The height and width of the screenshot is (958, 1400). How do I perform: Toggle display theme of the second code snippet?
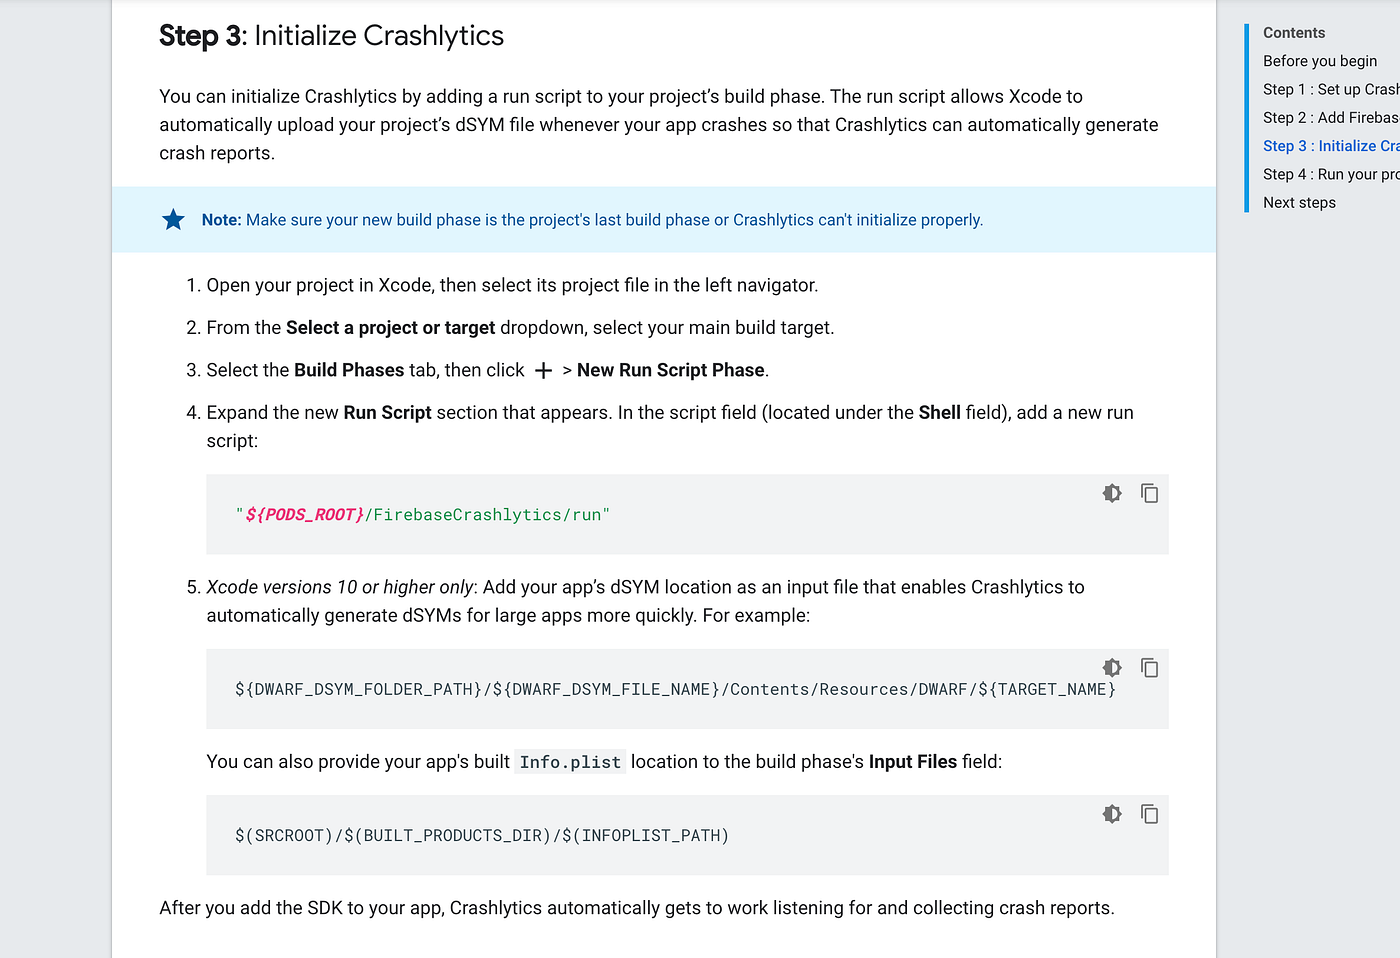pyautogui.click(x=1112, y=667)
